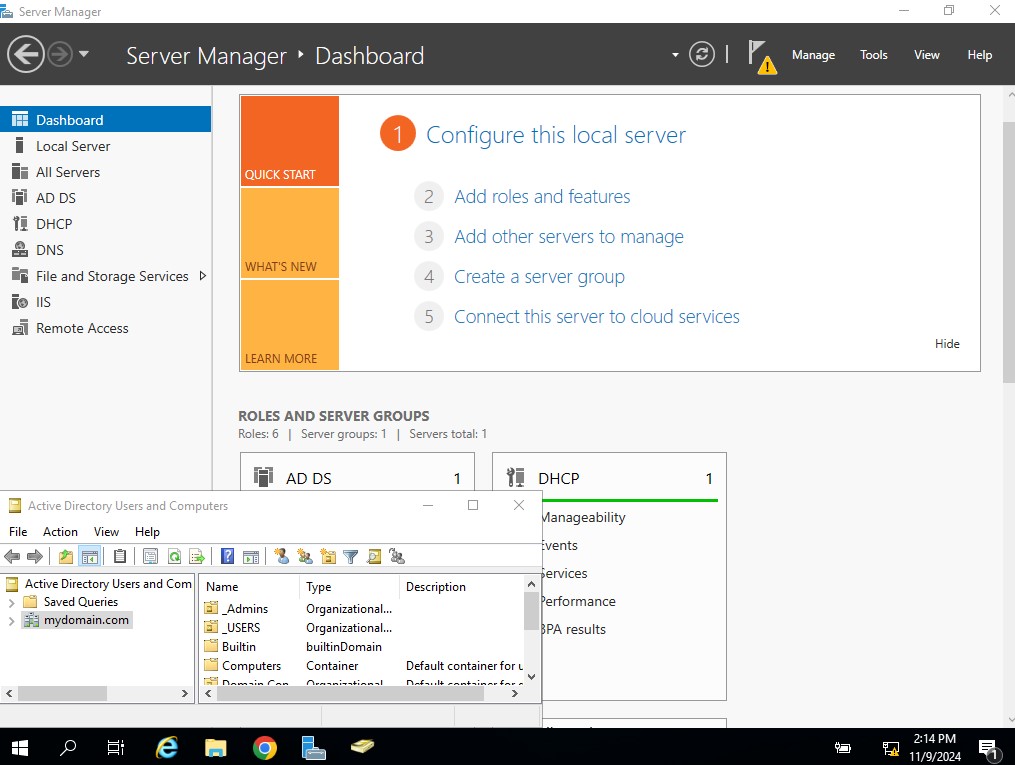
Task: Click the clipboard icon in the AD toolbar
Action: click(120, 556)
